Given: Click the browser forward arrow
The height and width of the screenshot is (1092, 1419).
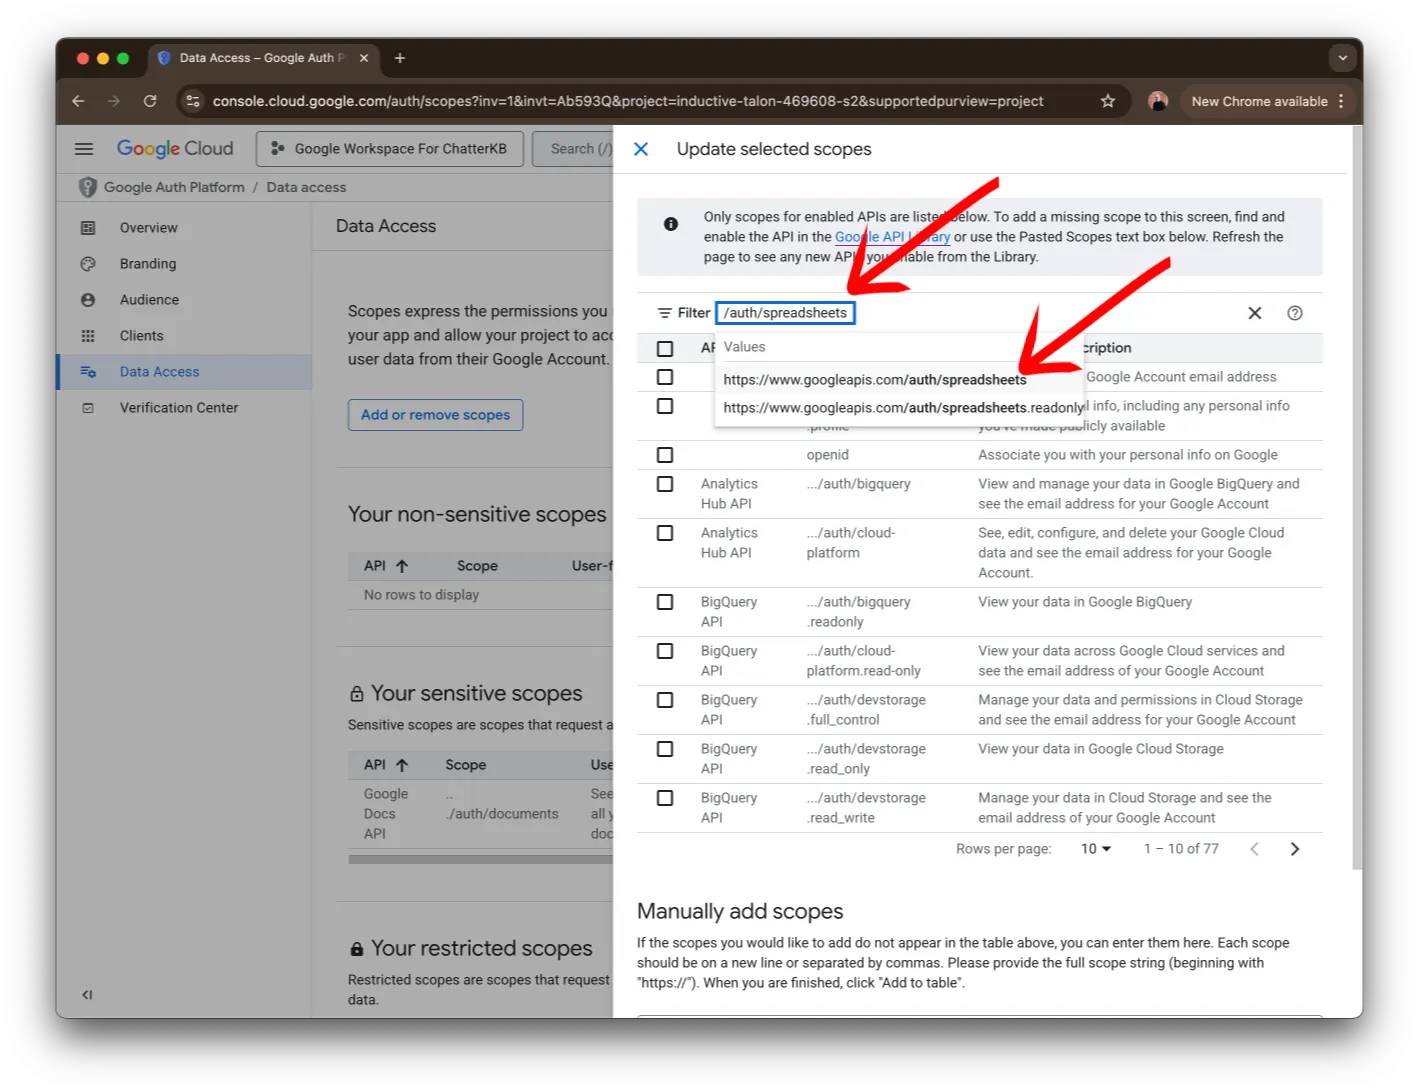Looking at the screenshot, I should point(114,101).
